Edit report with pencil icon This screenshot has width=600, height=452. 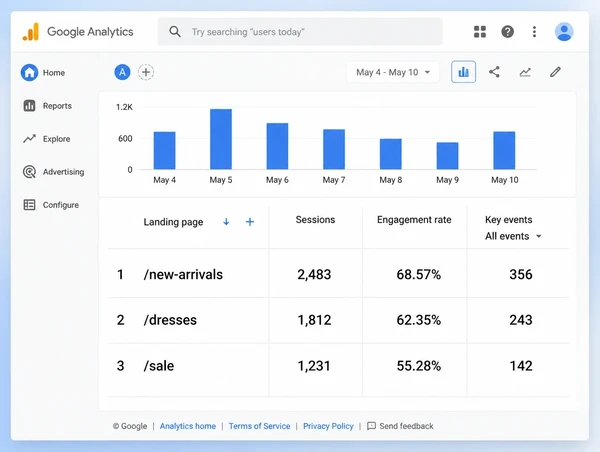pos(555,72)
